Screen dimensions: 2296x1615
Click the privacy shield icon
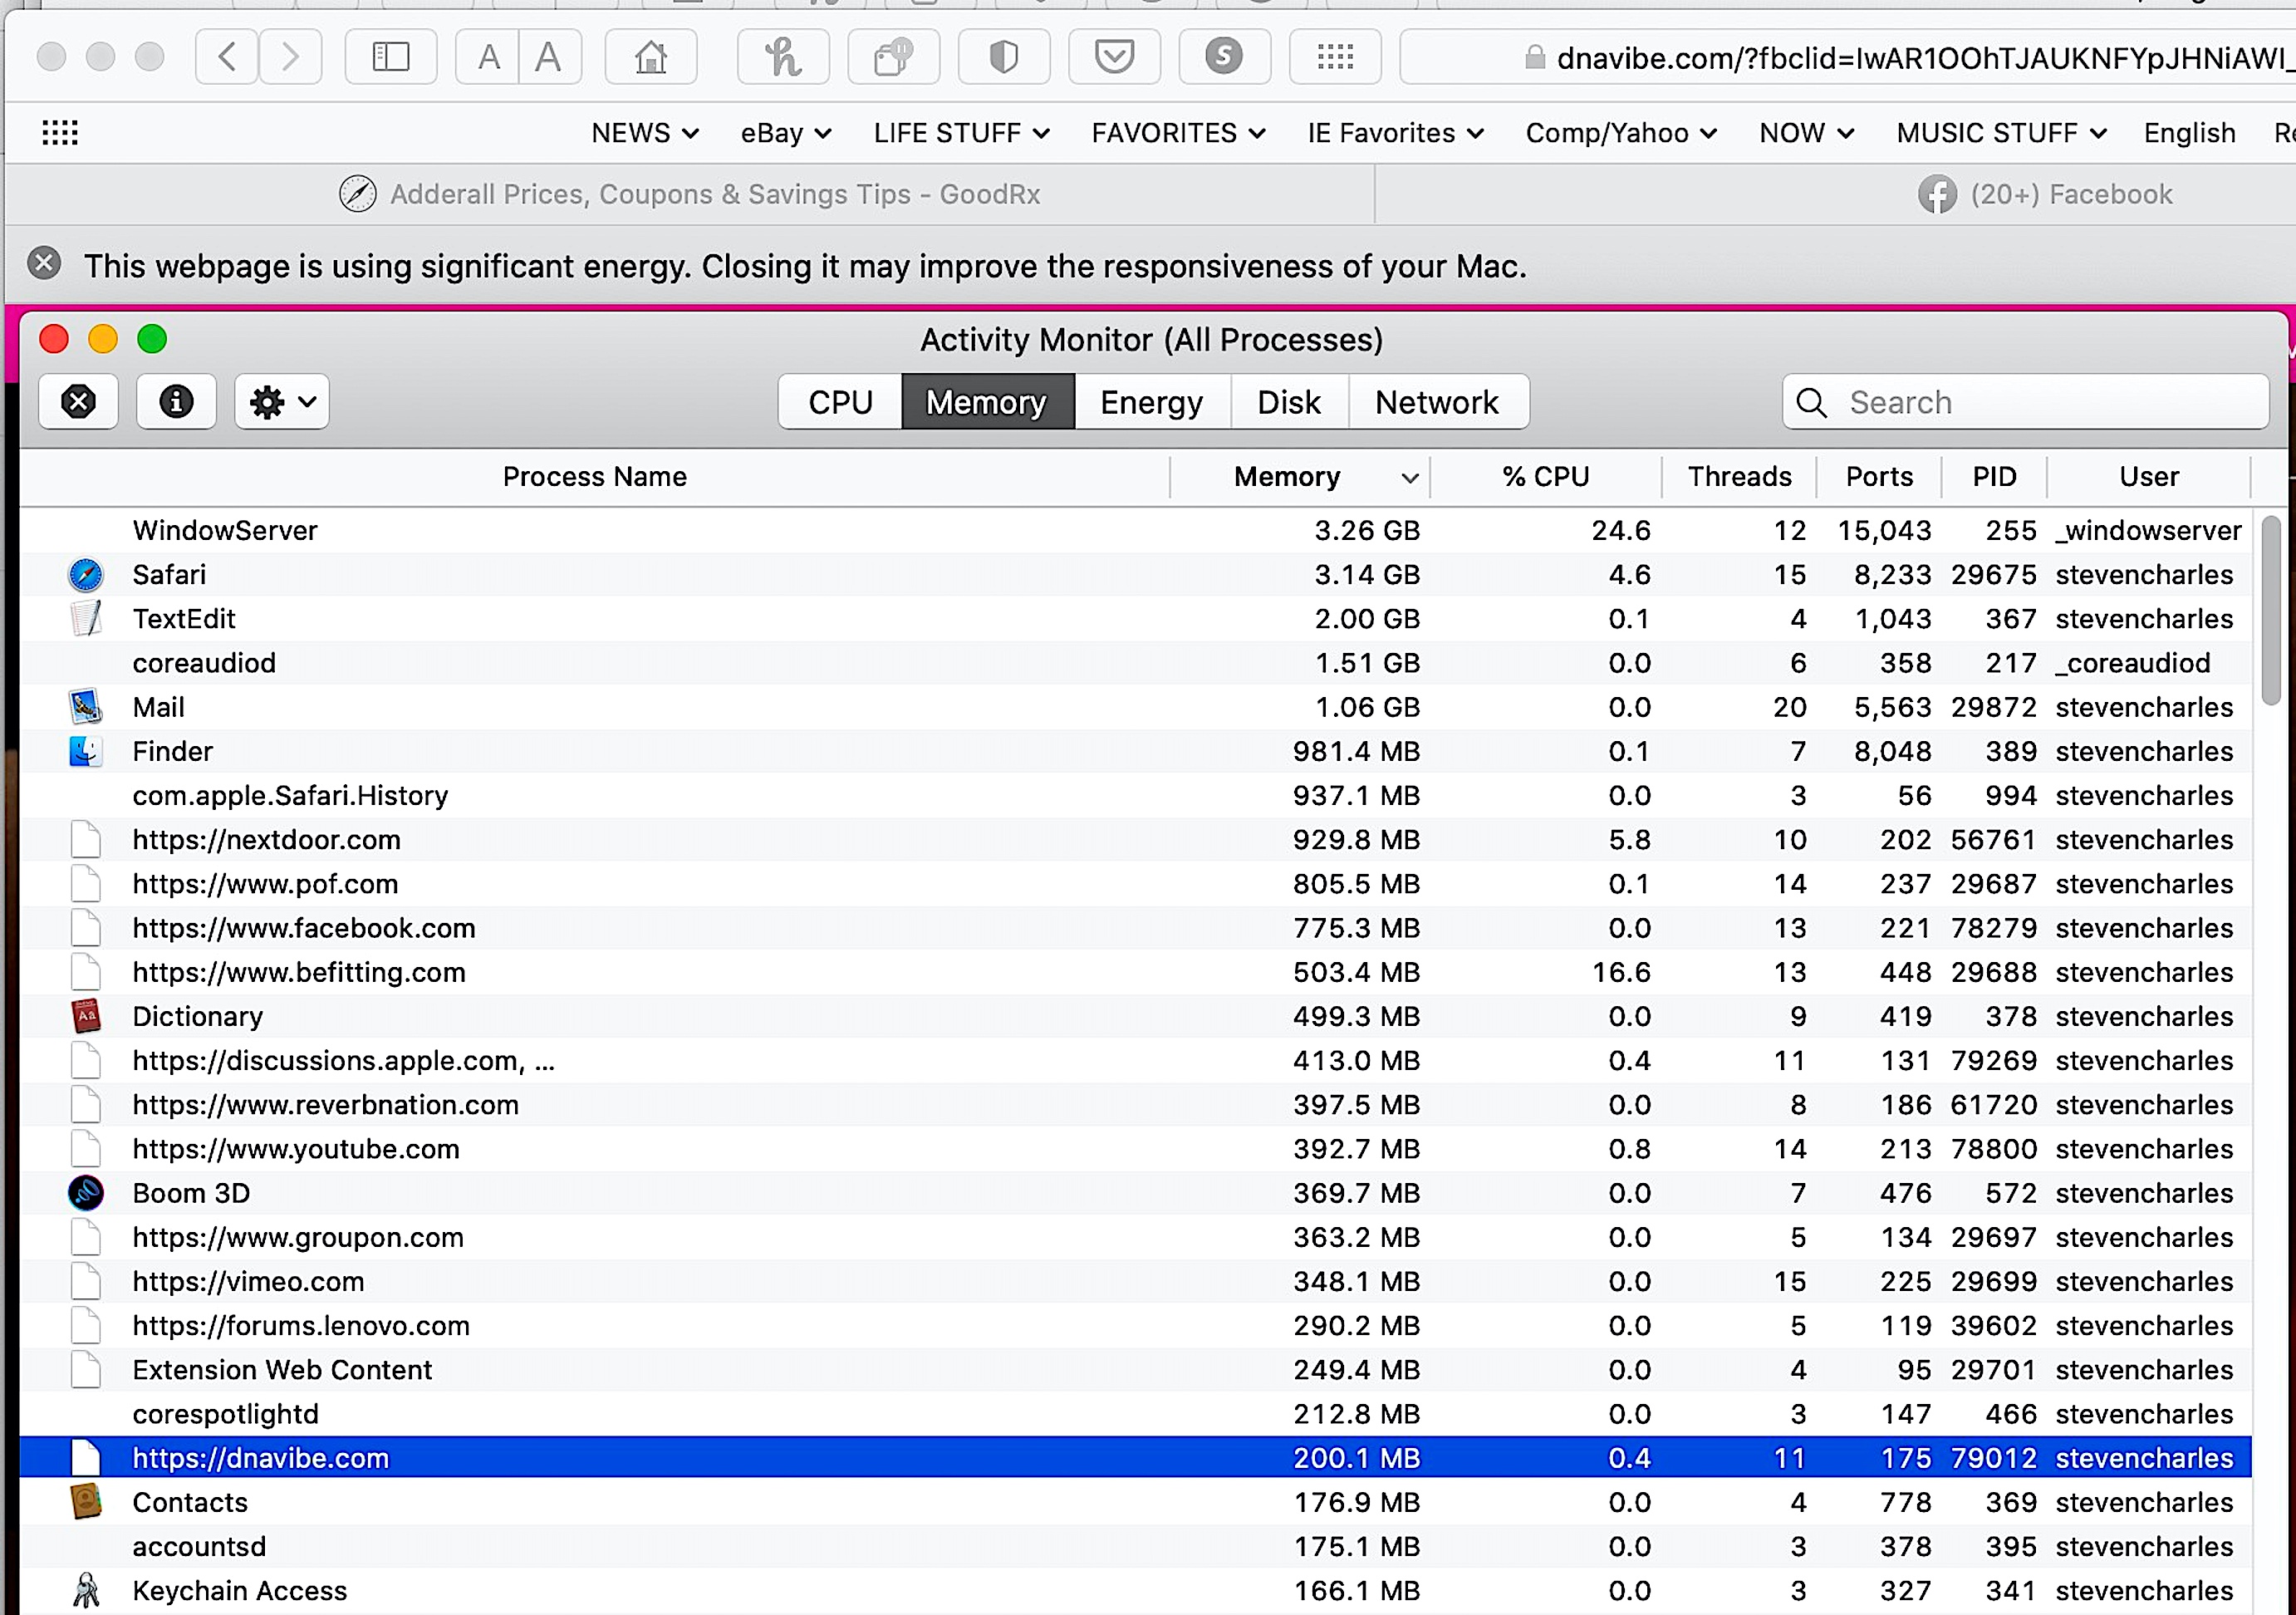[1003, 57]
